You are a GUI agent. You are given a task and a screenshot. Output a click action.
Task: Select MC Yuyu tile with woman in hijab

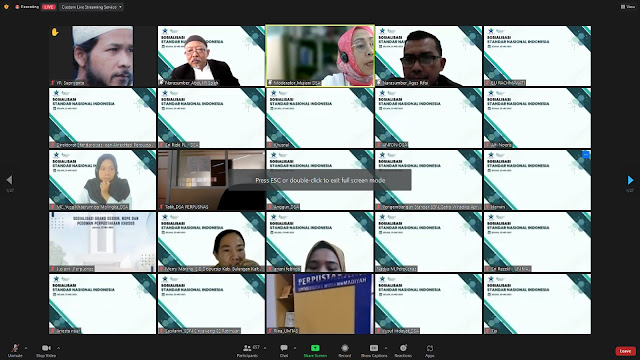[102, 180]
